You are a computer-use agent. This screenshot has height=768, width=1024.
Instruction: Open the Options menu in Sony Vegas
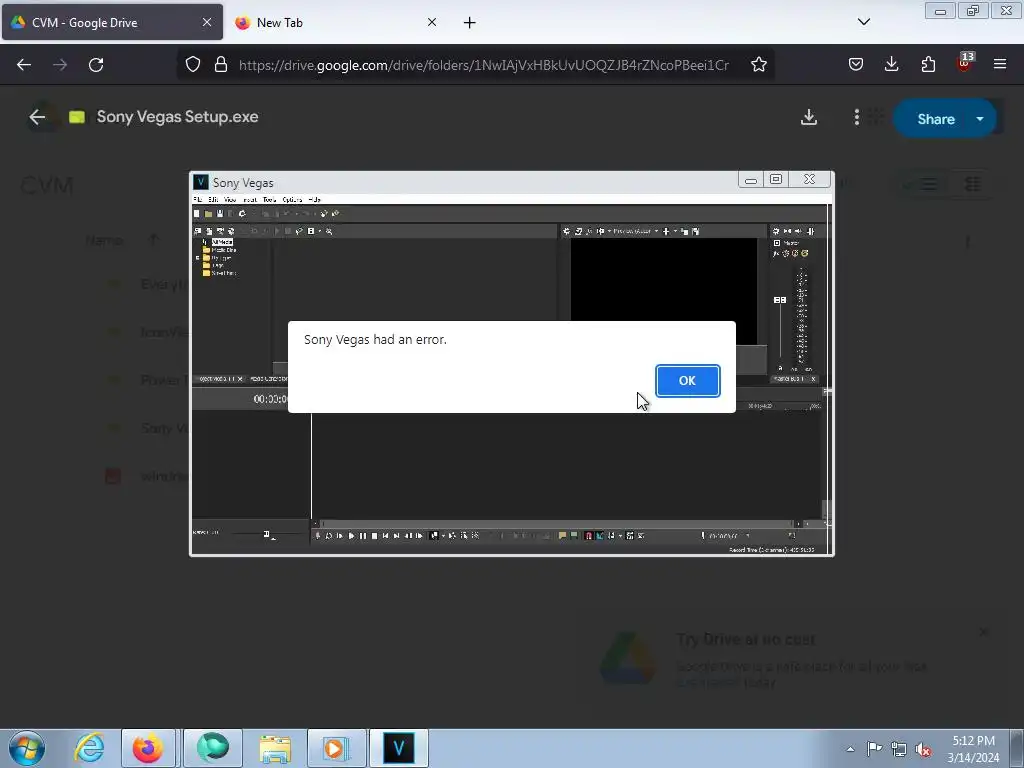[292, 199]
